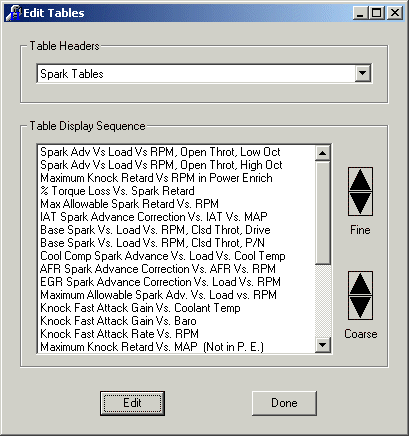The image size is (409, 436).
Task: Click the Edit button
Action: (x=132, y=403)
